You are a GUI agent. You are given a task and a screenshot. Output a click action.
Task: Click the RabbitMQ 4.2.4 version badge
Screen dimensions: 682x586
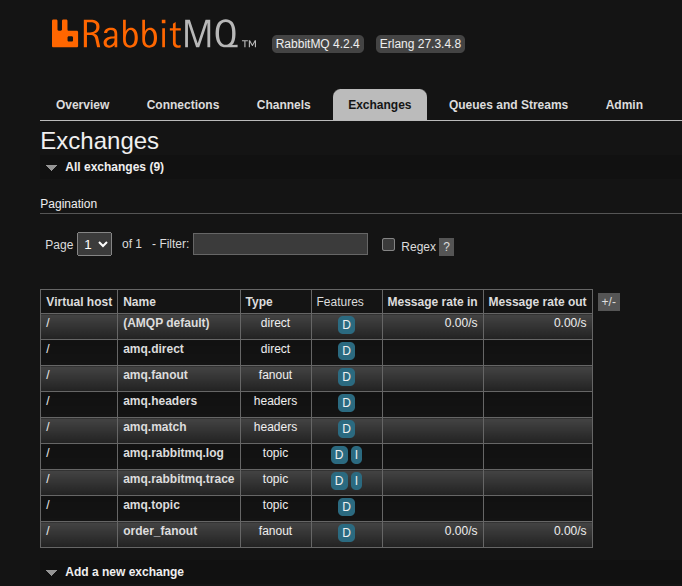click(x=318, y=44)
